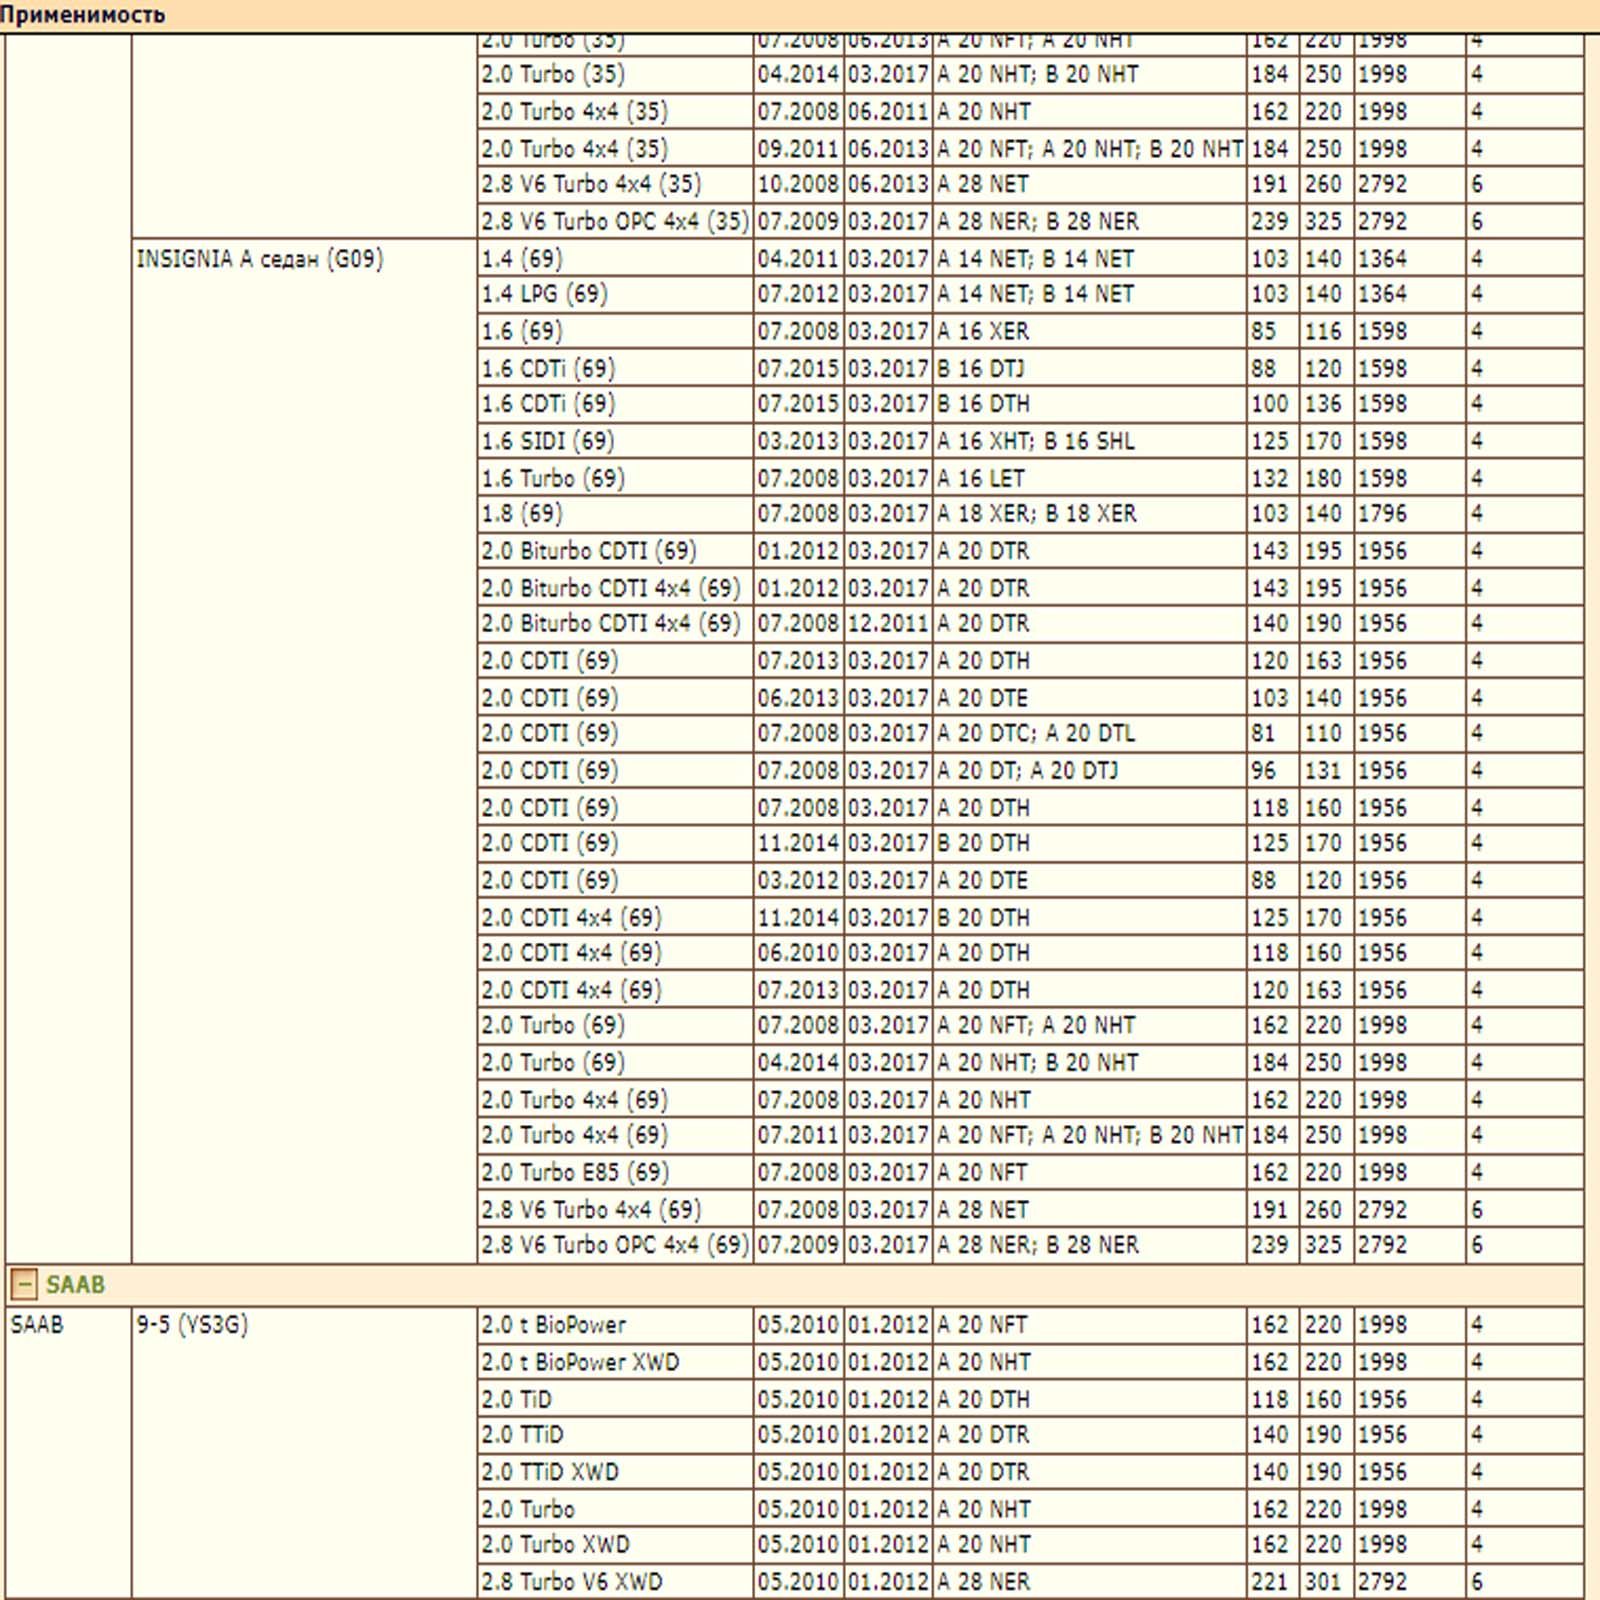Select the 2.8 Turbo V6 XWD modification
This screenshot has height=1600, width=1600.
click(616, 1582)
